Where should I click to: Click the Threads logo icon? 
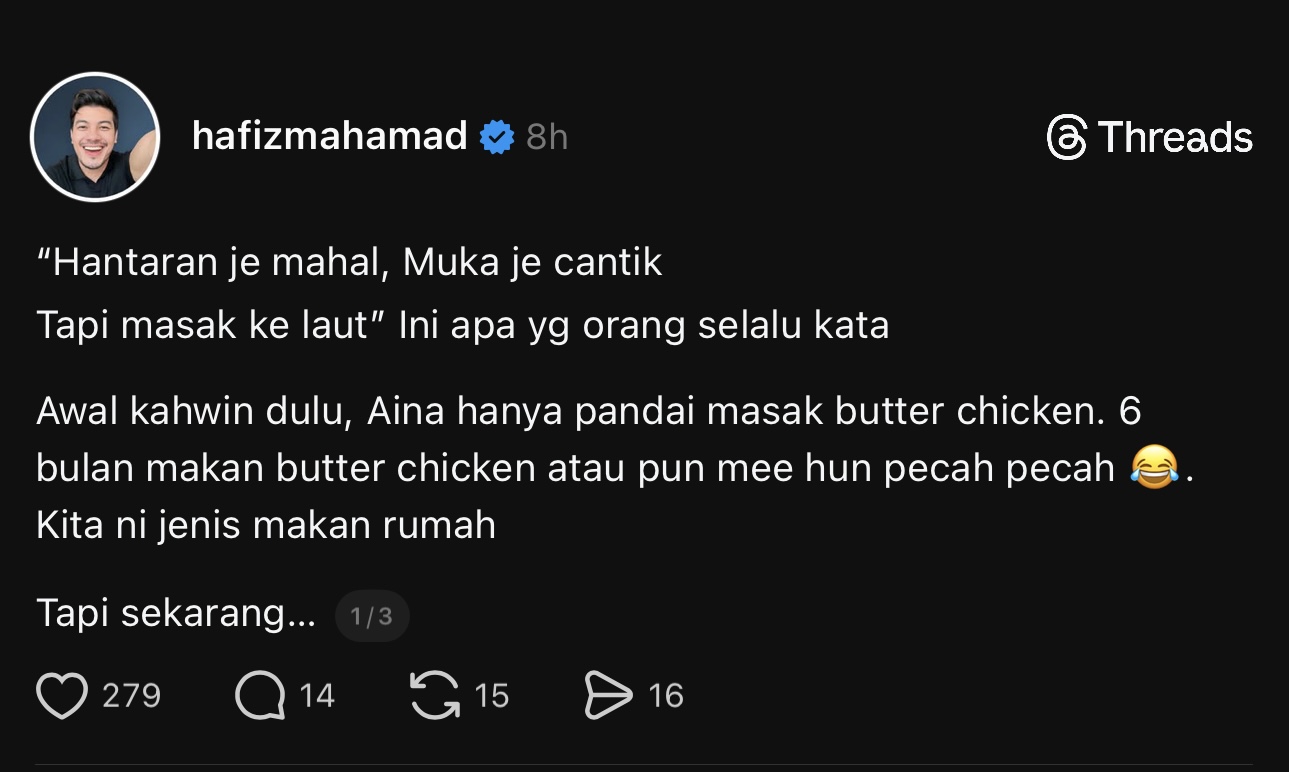click(x=1067, y=137)
